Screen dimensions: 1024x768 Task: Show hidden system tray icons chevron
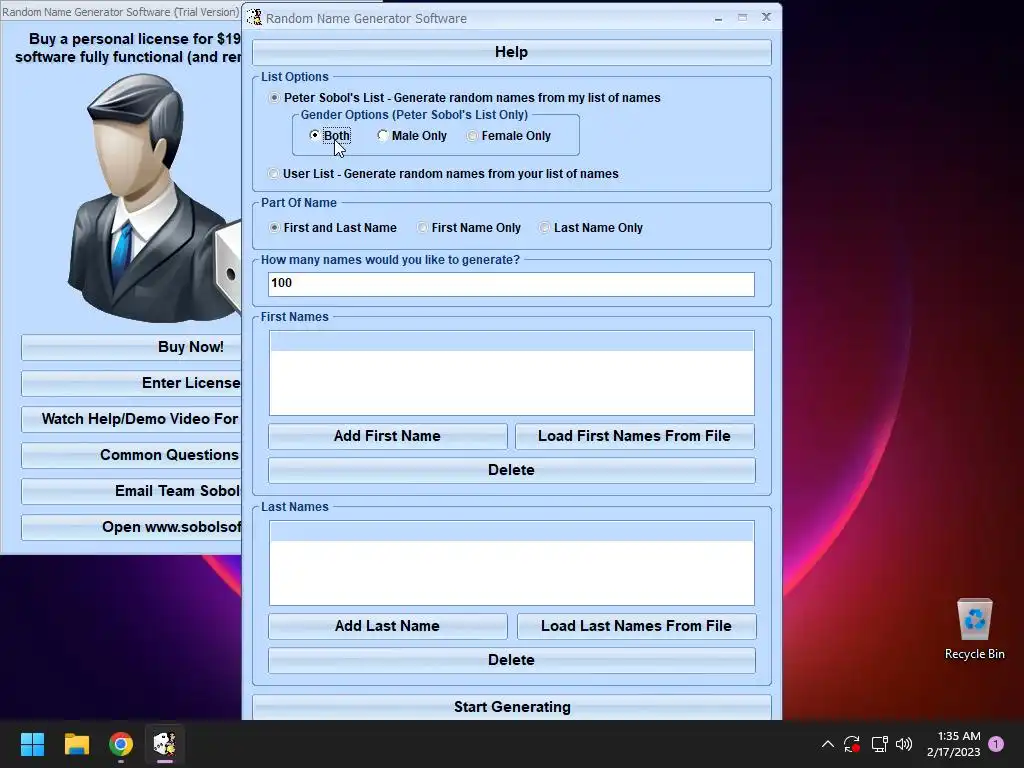tap(827, 744)
